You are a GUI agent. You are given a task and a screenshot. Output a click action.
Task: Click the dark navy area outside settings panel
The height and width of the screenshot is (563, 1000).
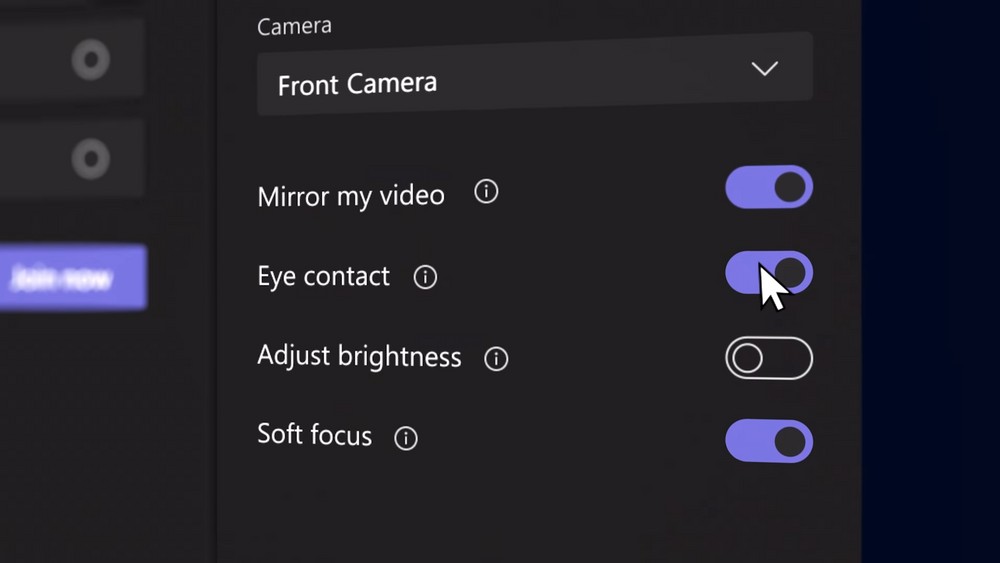(x=931, y=281)
